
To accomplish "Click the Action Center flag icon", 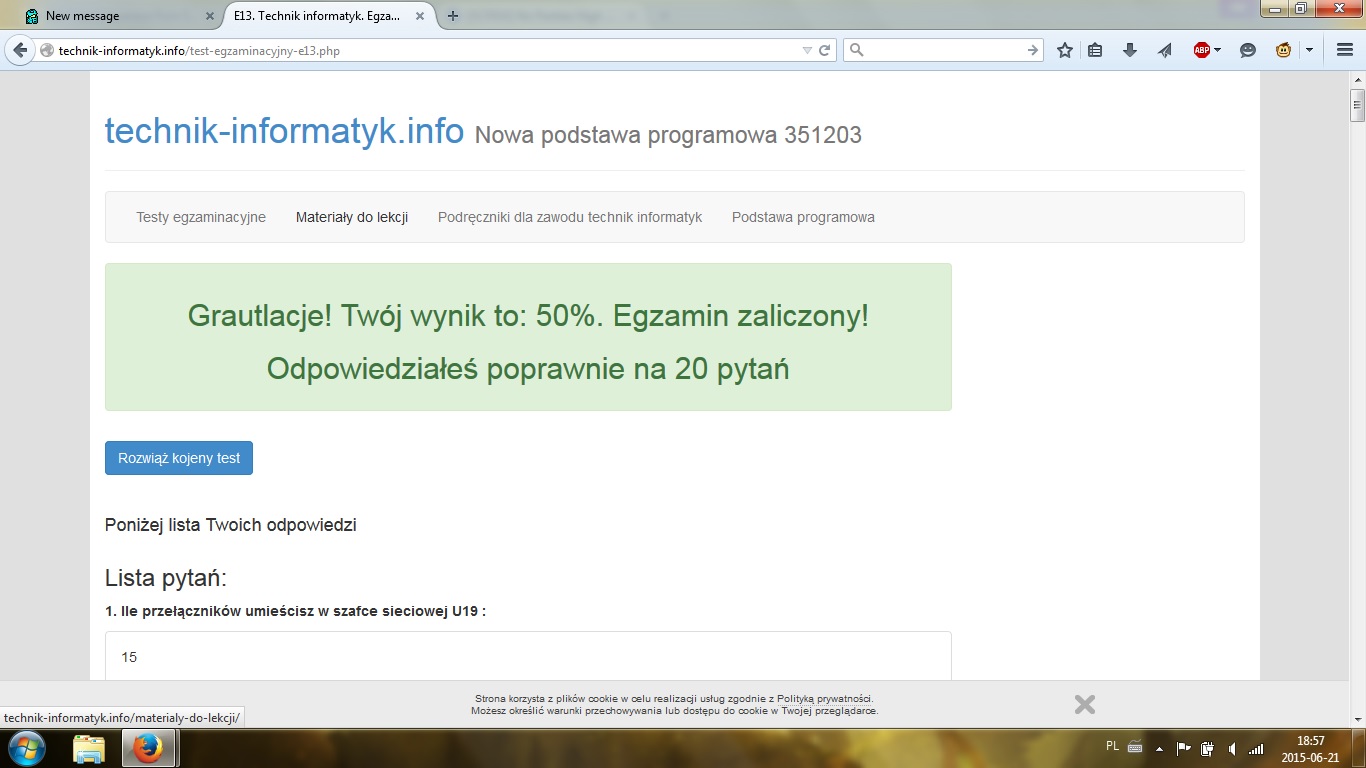I will [1183, 747].
